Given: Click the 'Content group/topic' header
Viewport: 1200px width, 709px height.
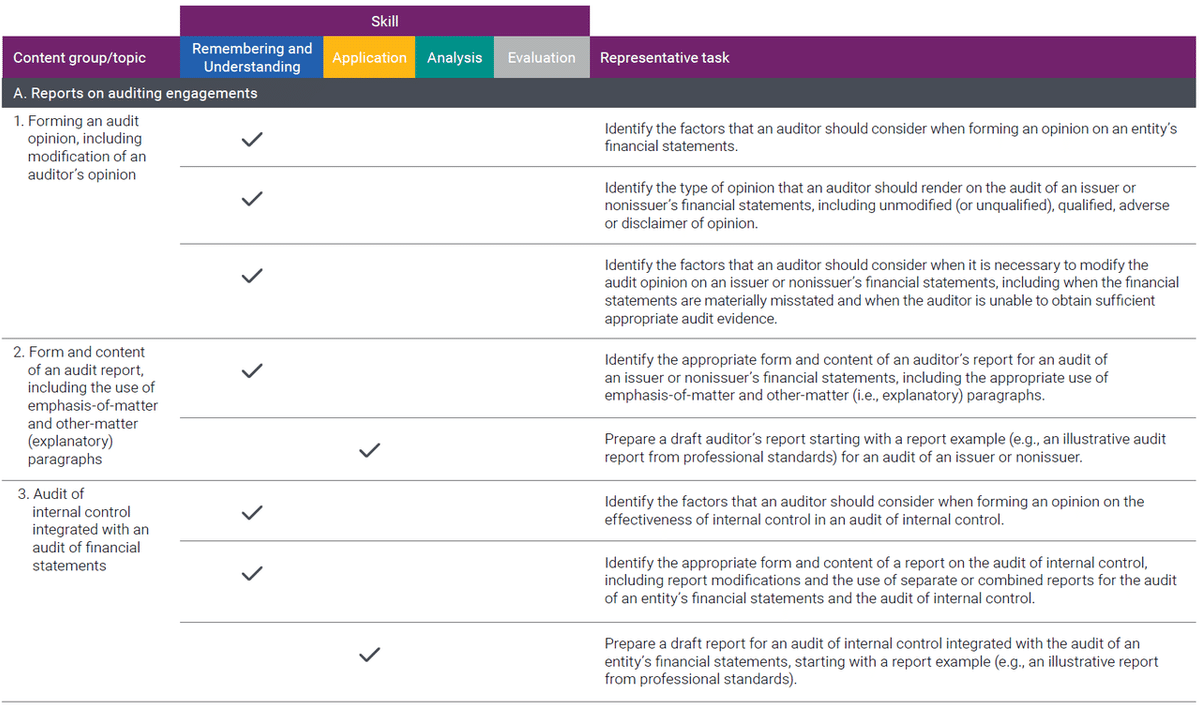Looking at the screenshot, I should [79, 58].
